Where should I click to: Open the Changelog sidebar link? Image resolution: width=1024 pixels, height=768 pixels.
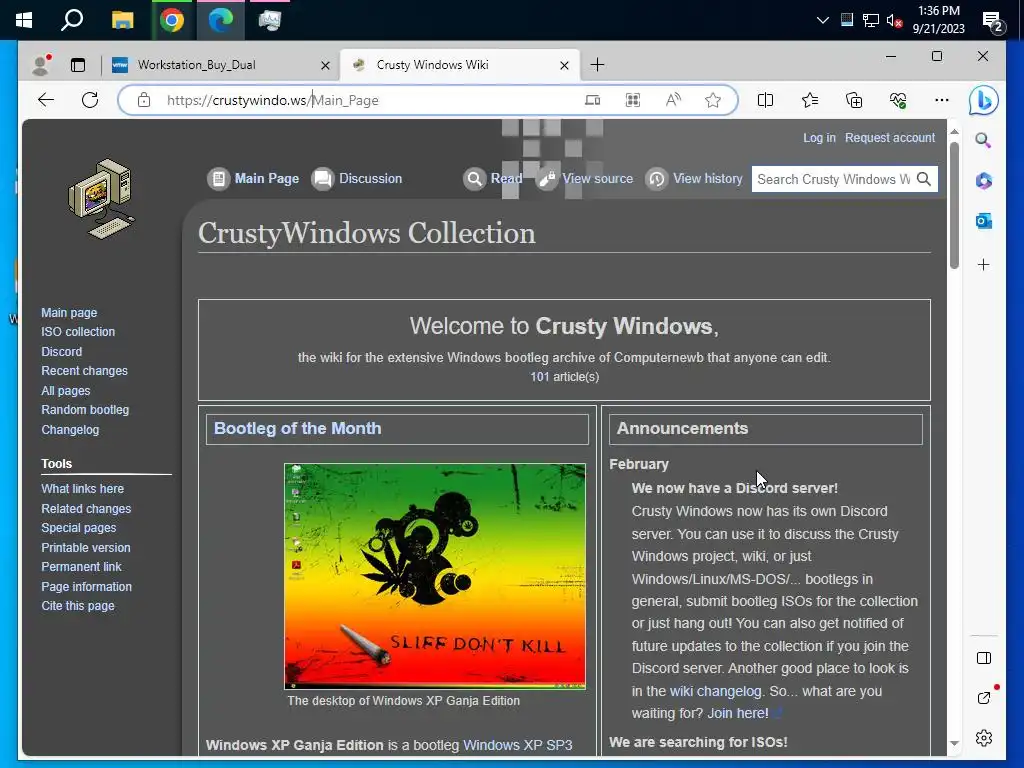click(x=70, y=430)
